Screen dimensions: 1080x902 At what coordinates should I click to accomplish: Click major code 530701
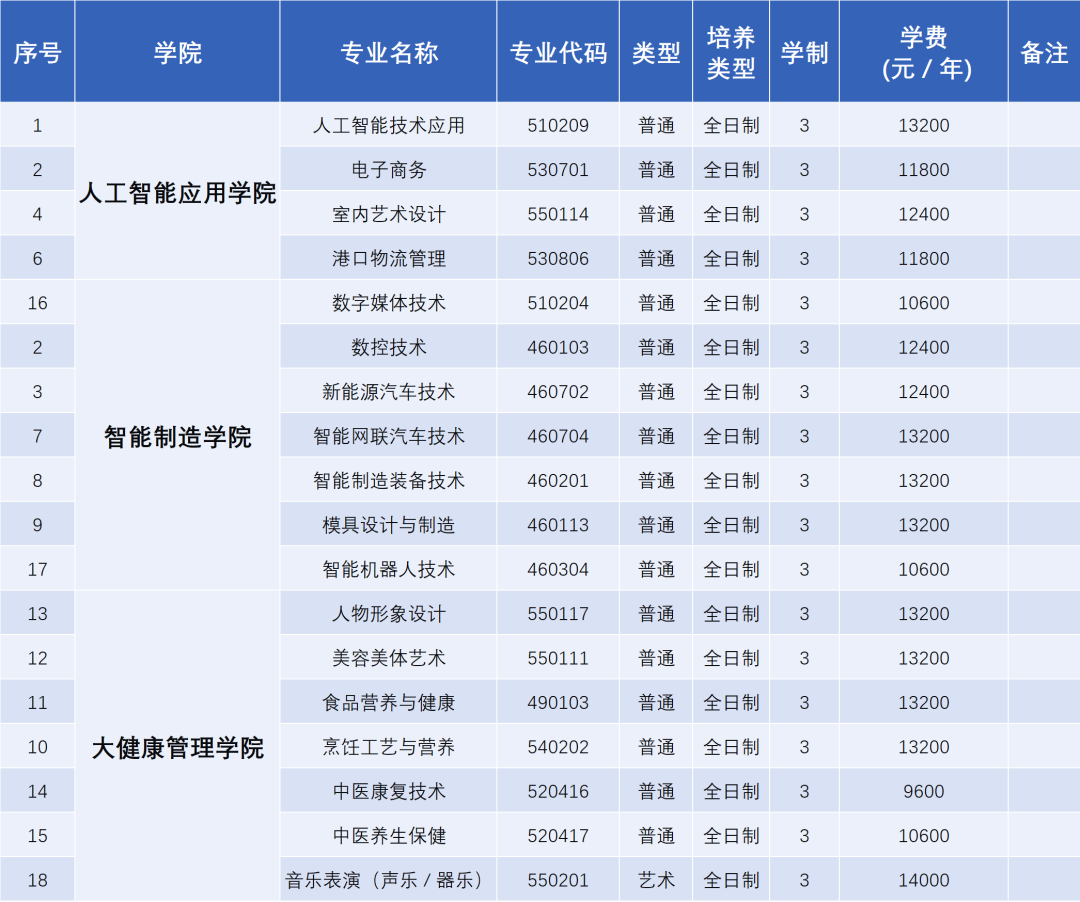[558, 169]
